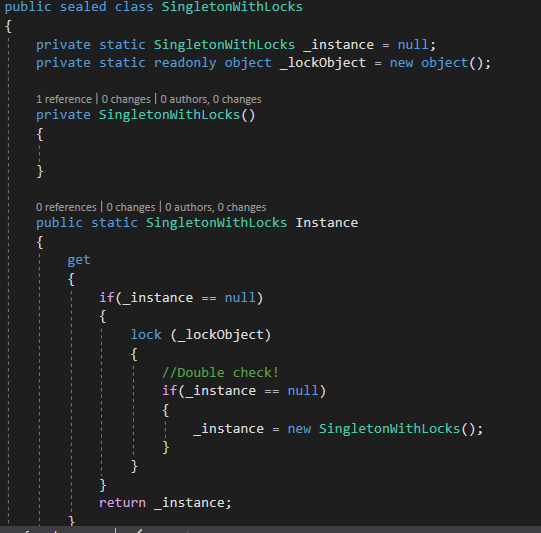Click the "class" keyword on the first line

click(134, 7)
